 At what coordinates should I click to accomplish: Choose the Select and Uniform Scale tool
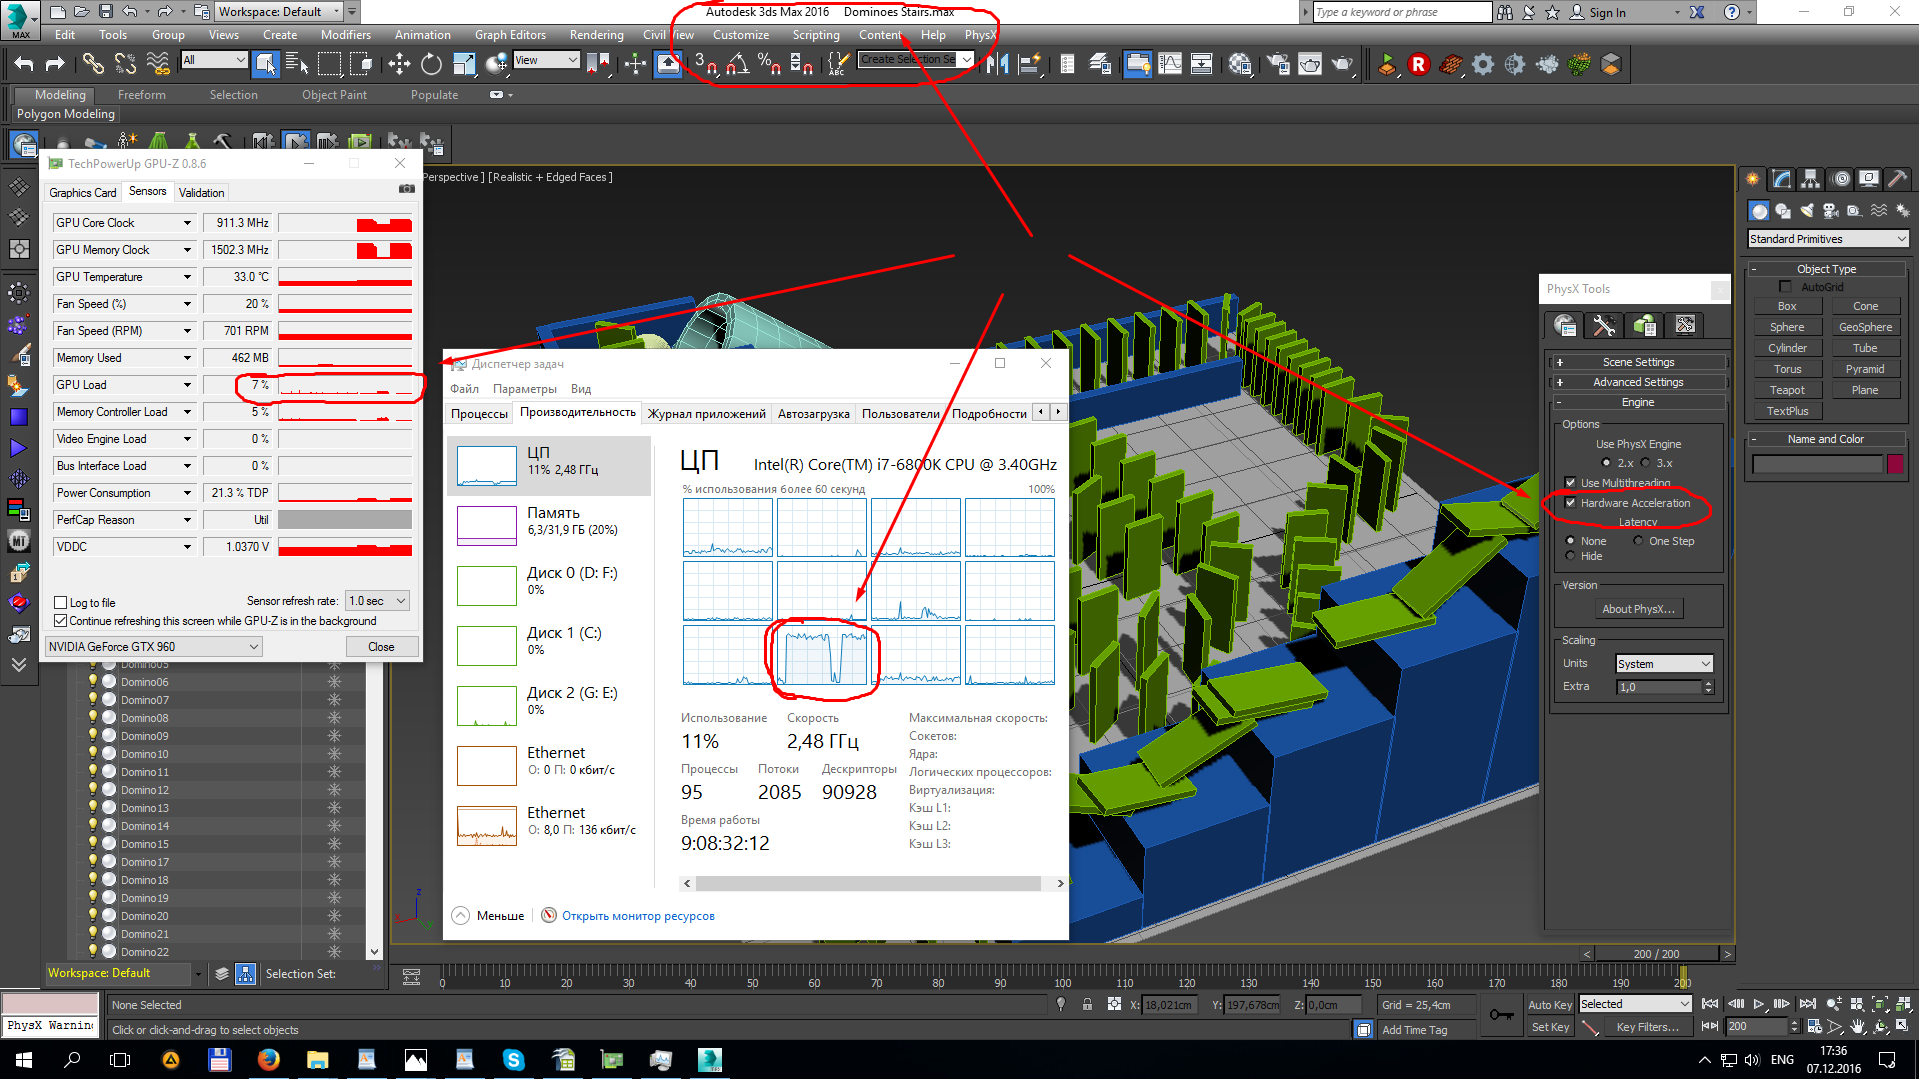[x=464, y=65]
